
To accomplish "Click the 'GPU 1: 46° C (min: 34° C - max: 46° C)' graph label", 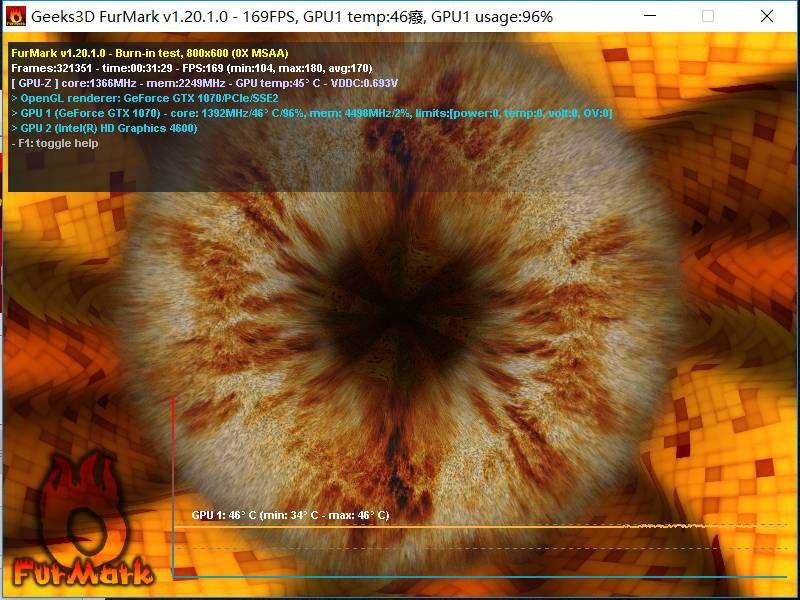I will point(290,515).
